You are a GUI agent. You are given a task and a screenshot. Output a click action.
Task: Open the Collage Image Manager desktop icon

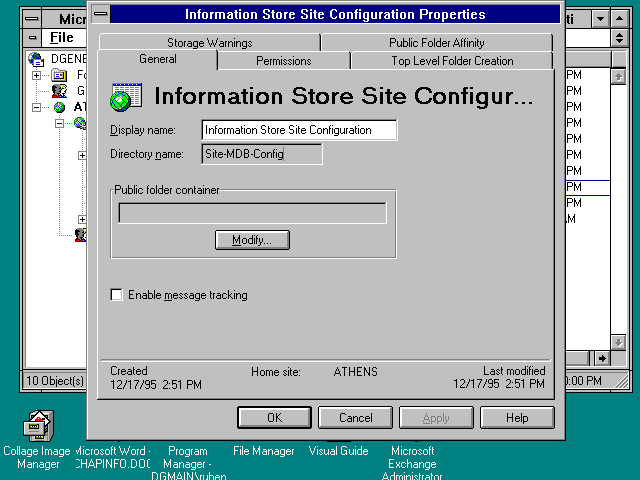coord(38,426)
